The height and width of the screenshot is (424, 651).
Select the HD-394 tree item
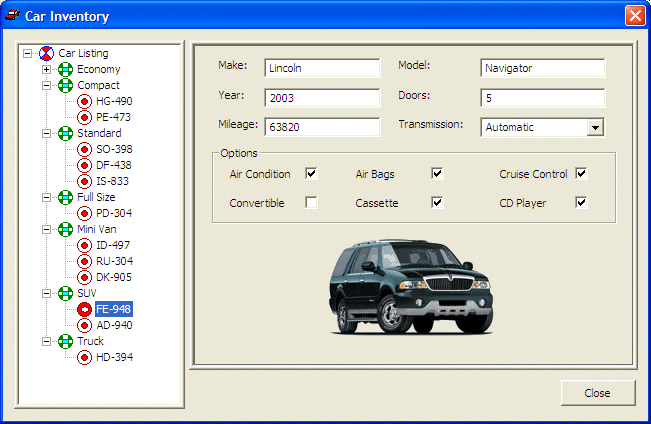[x=115, y=357]
